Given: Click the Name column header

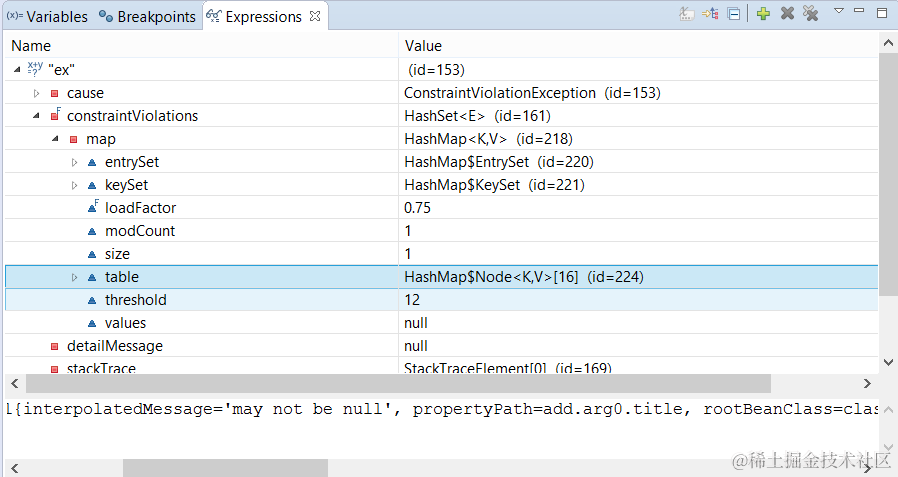Looking at the screenshot, I should (202, 46).
